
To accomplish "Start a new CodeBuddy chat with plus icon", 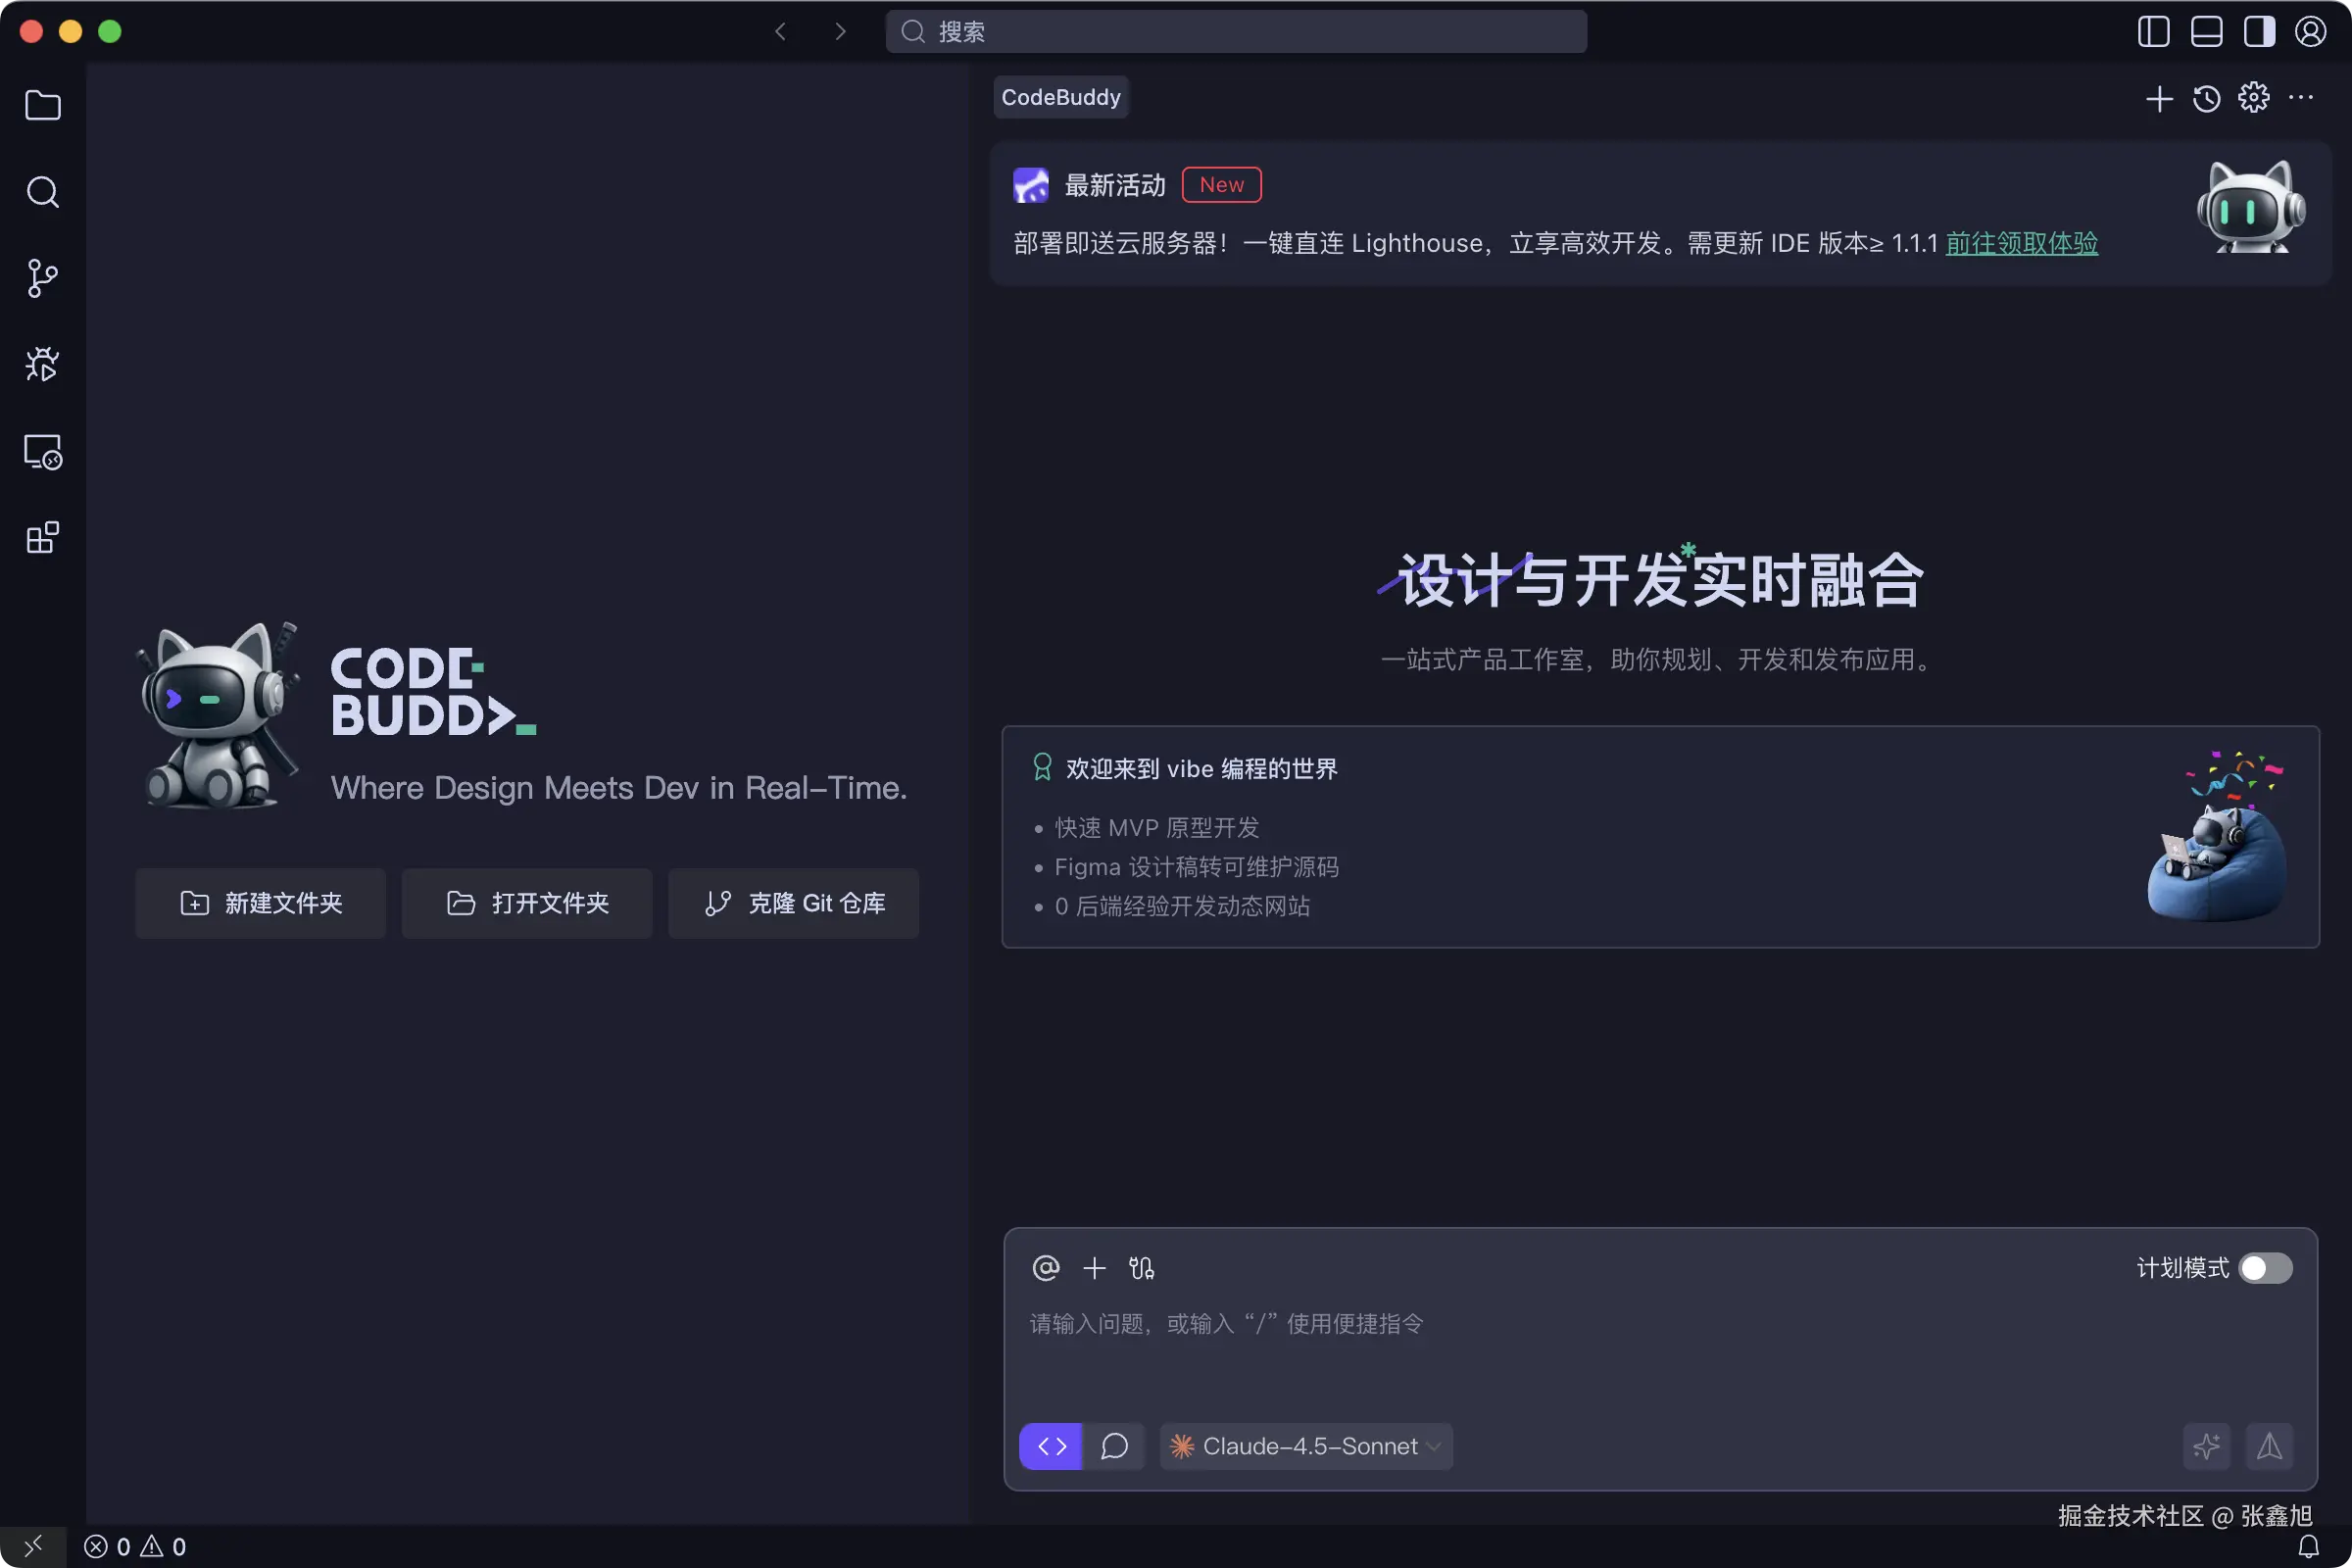I will [2158, 98].
